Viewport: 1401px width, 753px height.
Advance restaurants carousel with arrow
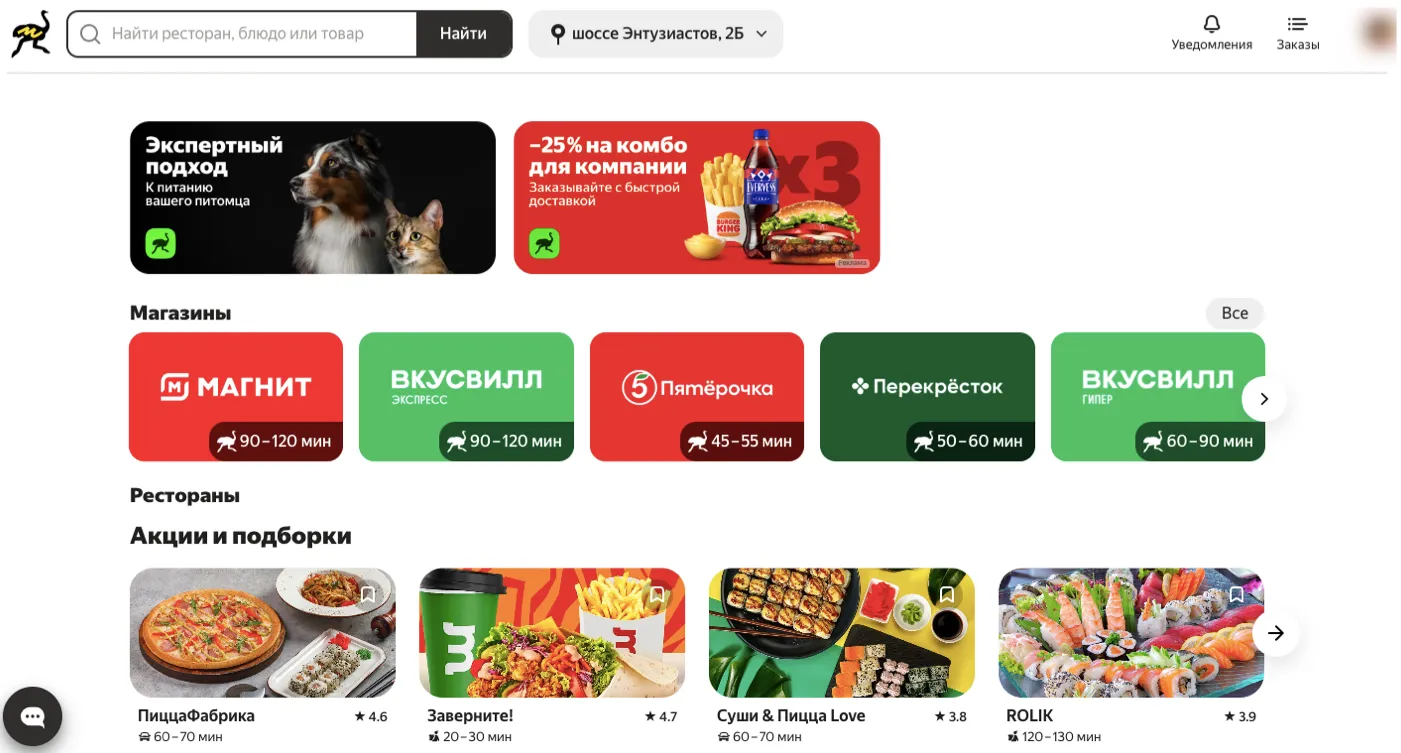1276,633
